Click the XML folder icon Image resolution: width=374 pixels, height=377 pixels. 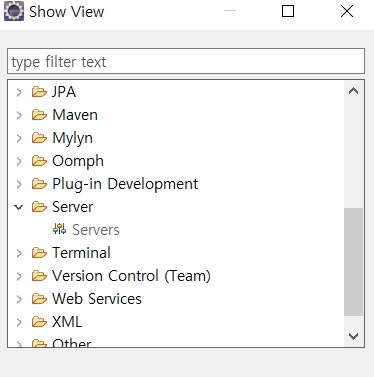click(x=39, y=322)
